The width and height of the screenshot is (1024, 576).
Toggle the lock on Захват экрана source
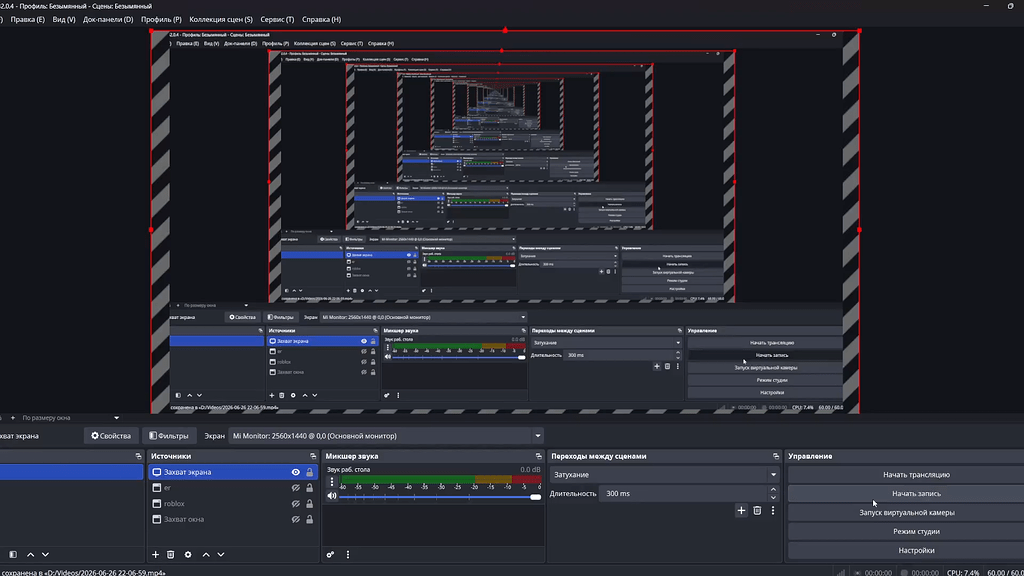point(310,472)
